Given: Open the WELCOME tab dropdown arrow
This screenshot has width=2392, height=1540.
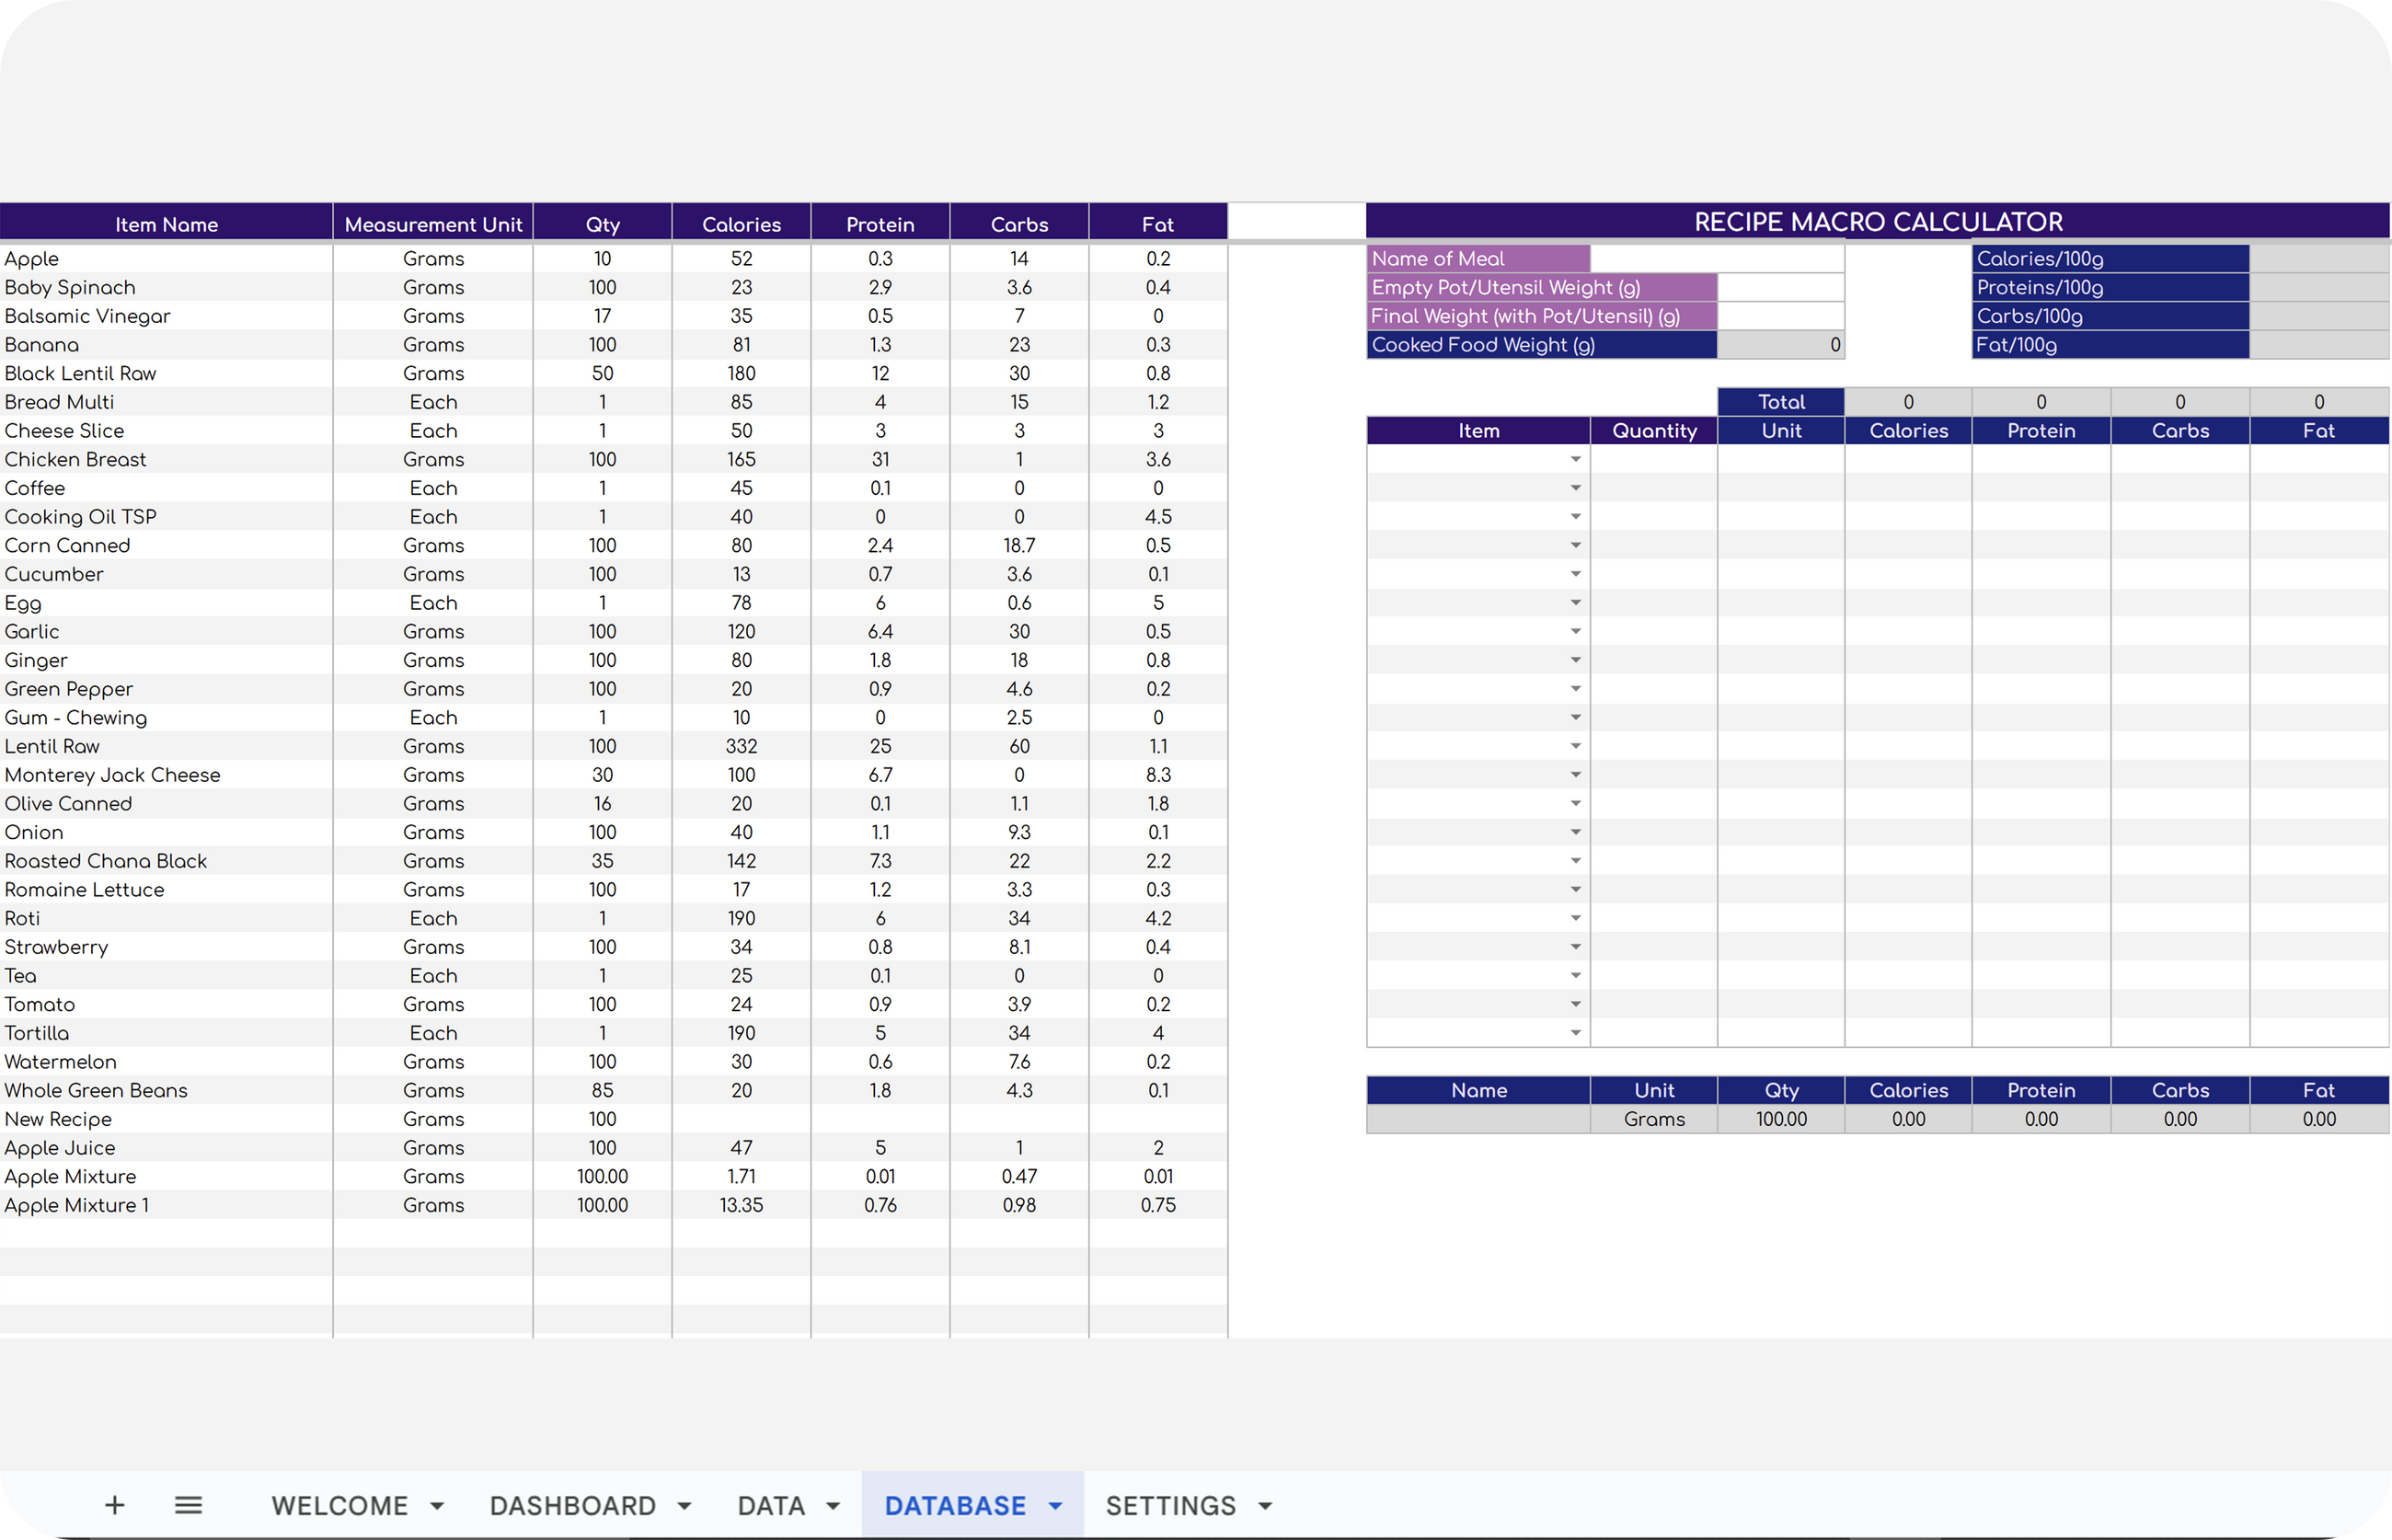Looking at the screenshot, I should coord(437,1506).
